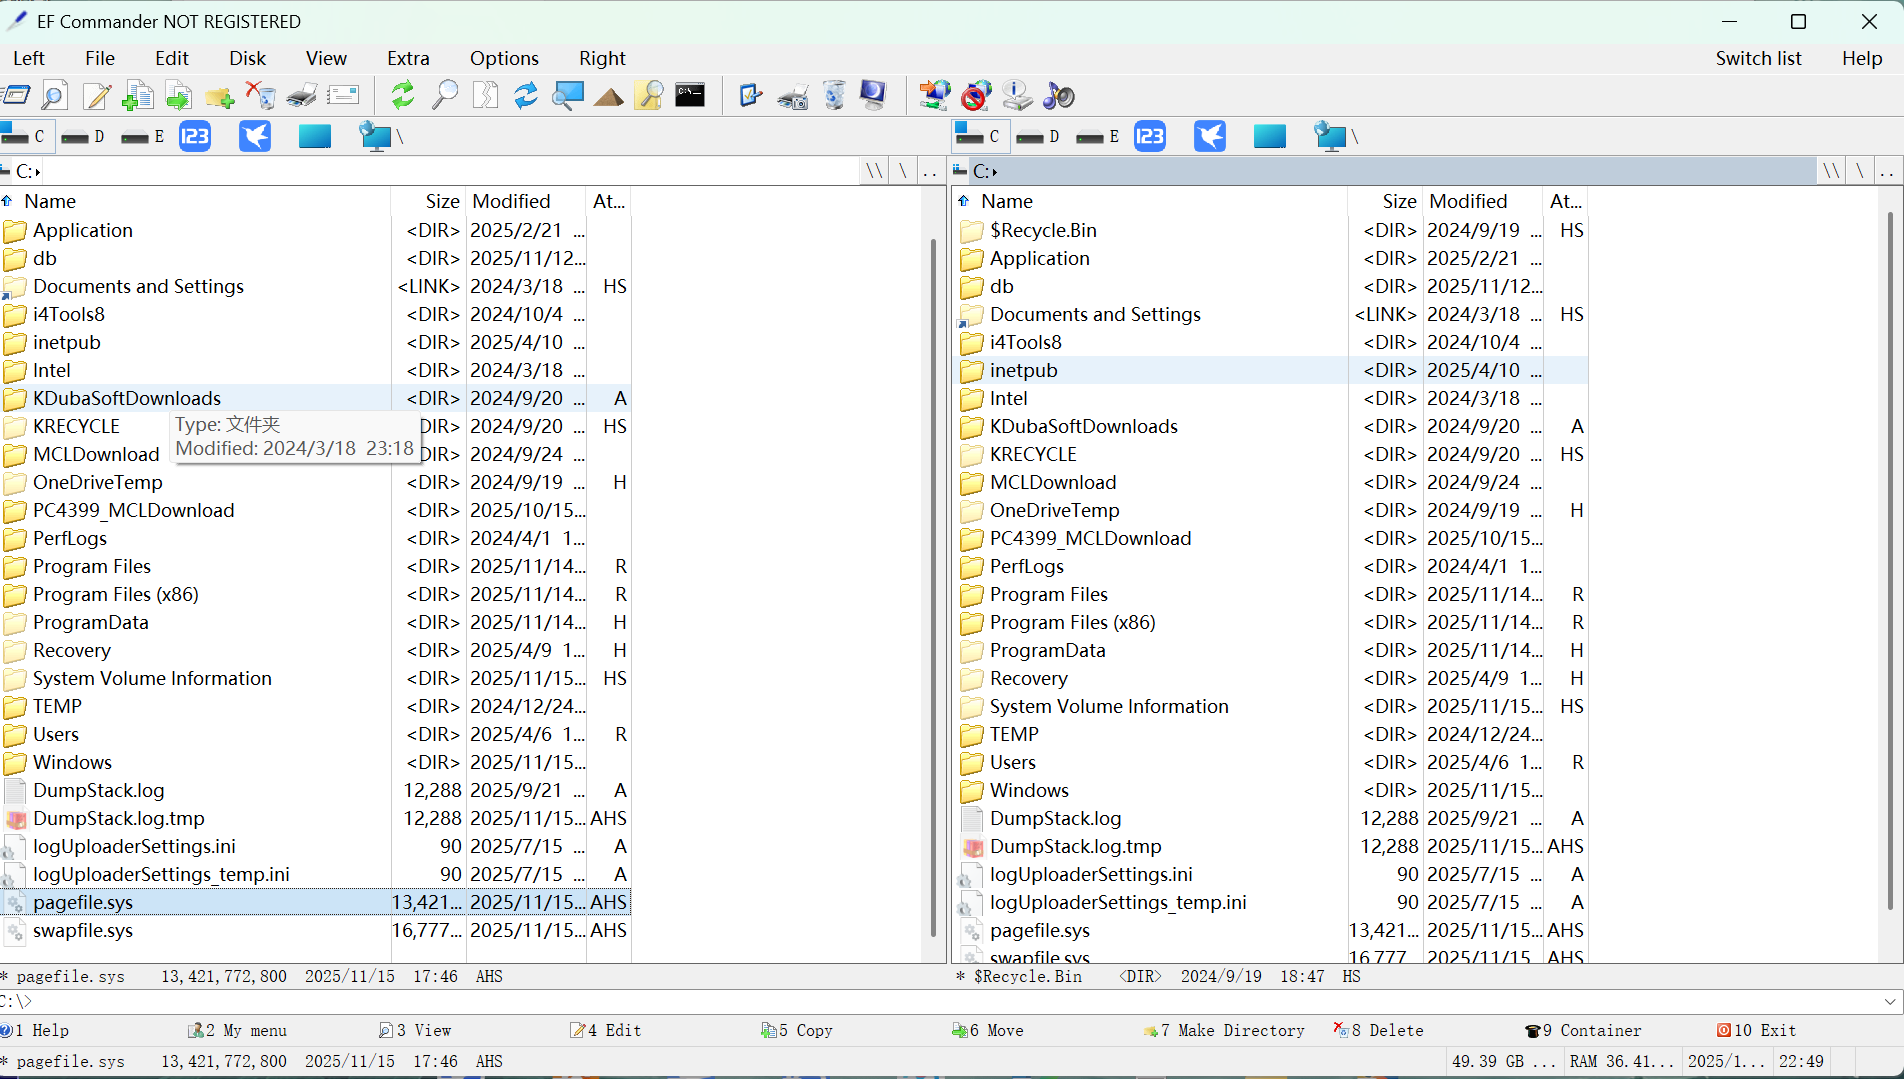1904x1079 pixels.
Task: Click the Disconnect network drive toolbar icon
Action: click(x=976, y=95)
